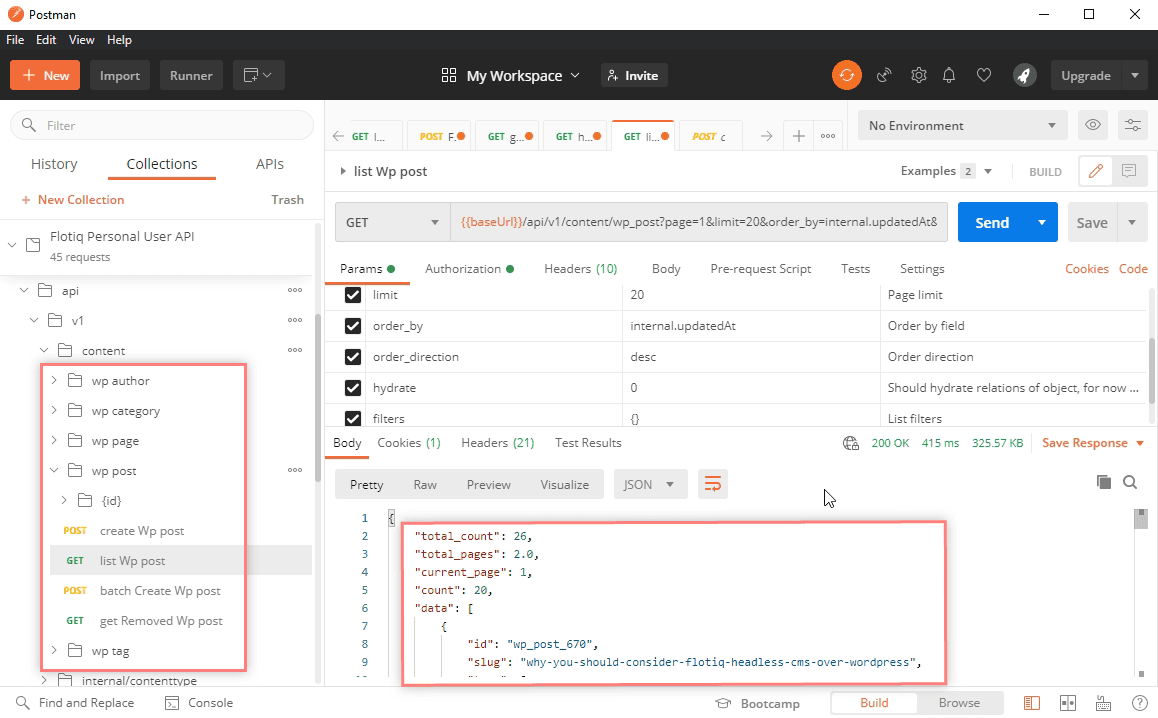1158x718 pixels.
Task: Open keyboard shortcuts icon
Action: pos(1103,703)
